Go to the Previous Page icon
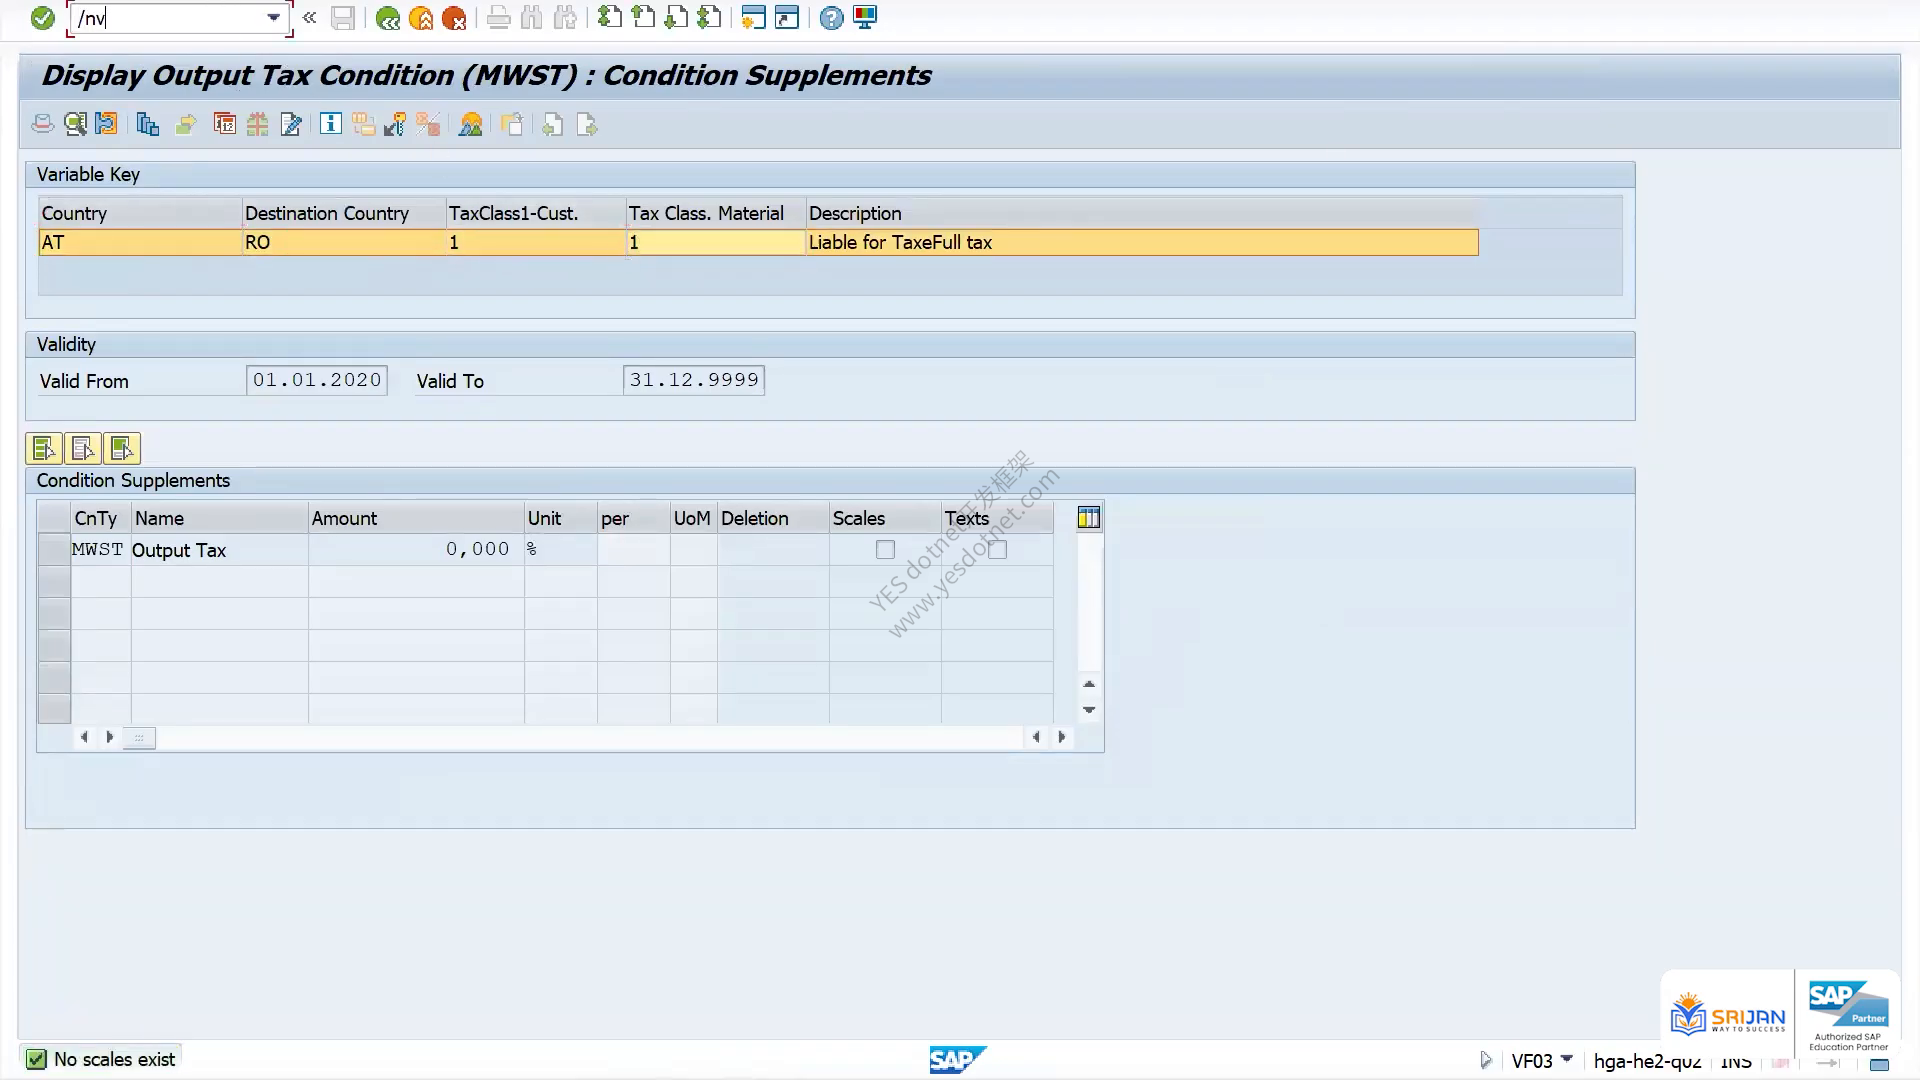Viewport: 1920px width, 1080px height. (x=643, y=17)
